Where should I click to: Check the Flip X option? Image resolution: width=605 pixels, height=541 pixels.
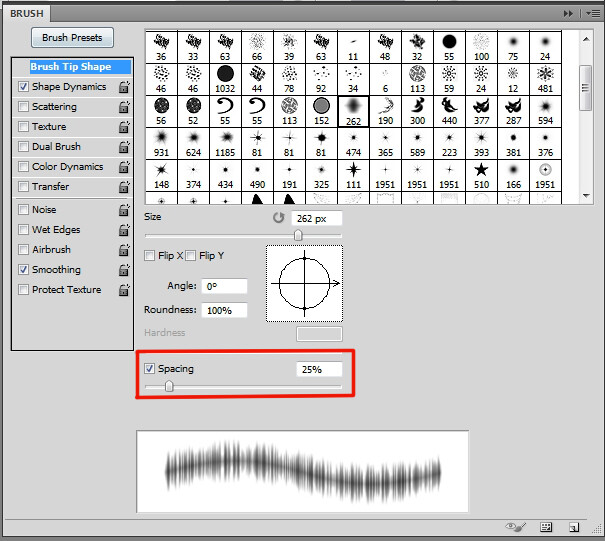149,256
